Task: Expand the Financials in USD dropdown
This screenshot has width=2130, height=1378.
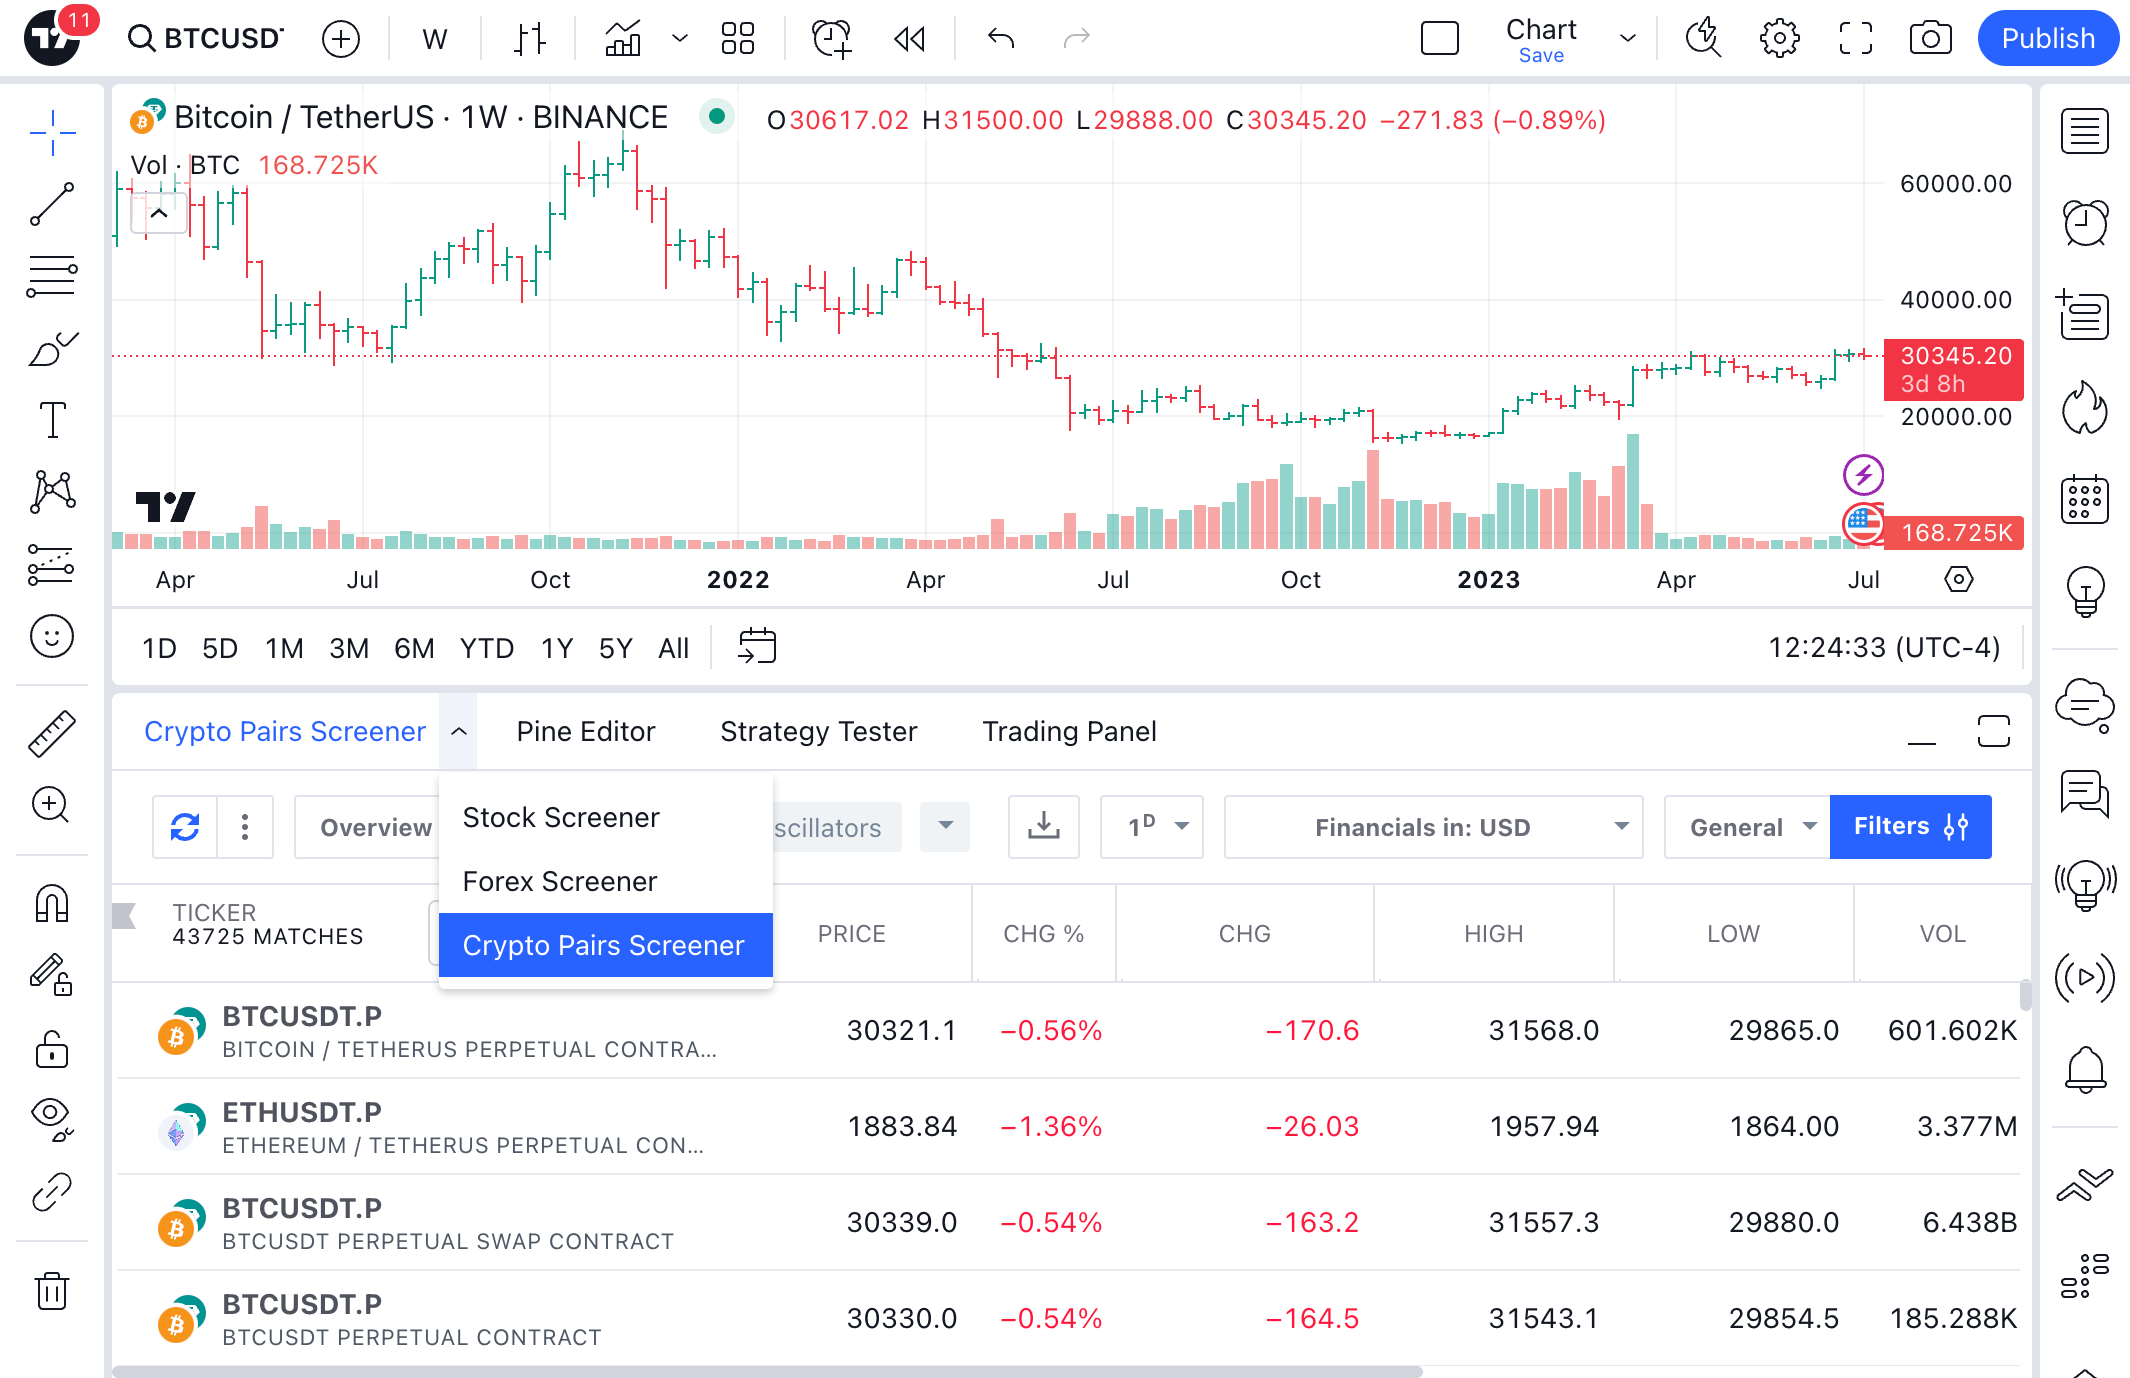Action: click(1432, 827)
